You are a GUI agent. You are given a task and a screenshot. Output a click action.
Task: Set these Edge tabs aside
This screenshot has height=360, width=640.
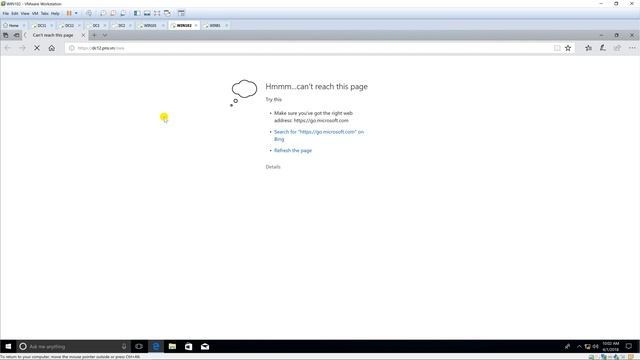(x=16, y=36)
